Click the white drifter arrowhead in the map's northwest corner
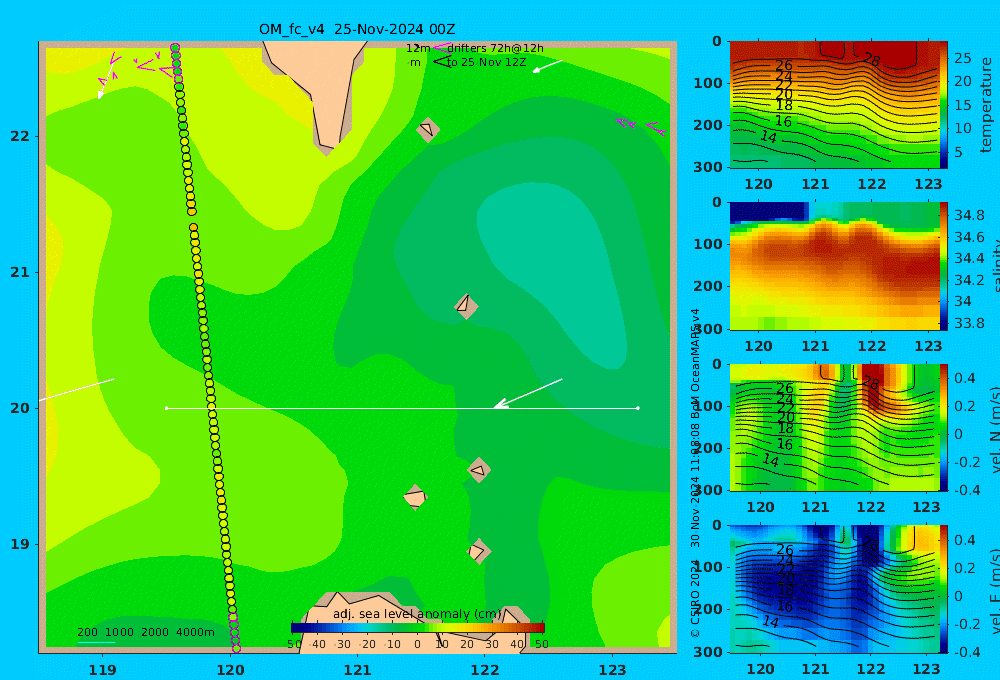Viewport: 1000px width, 680px height. (x=100, y=96)
